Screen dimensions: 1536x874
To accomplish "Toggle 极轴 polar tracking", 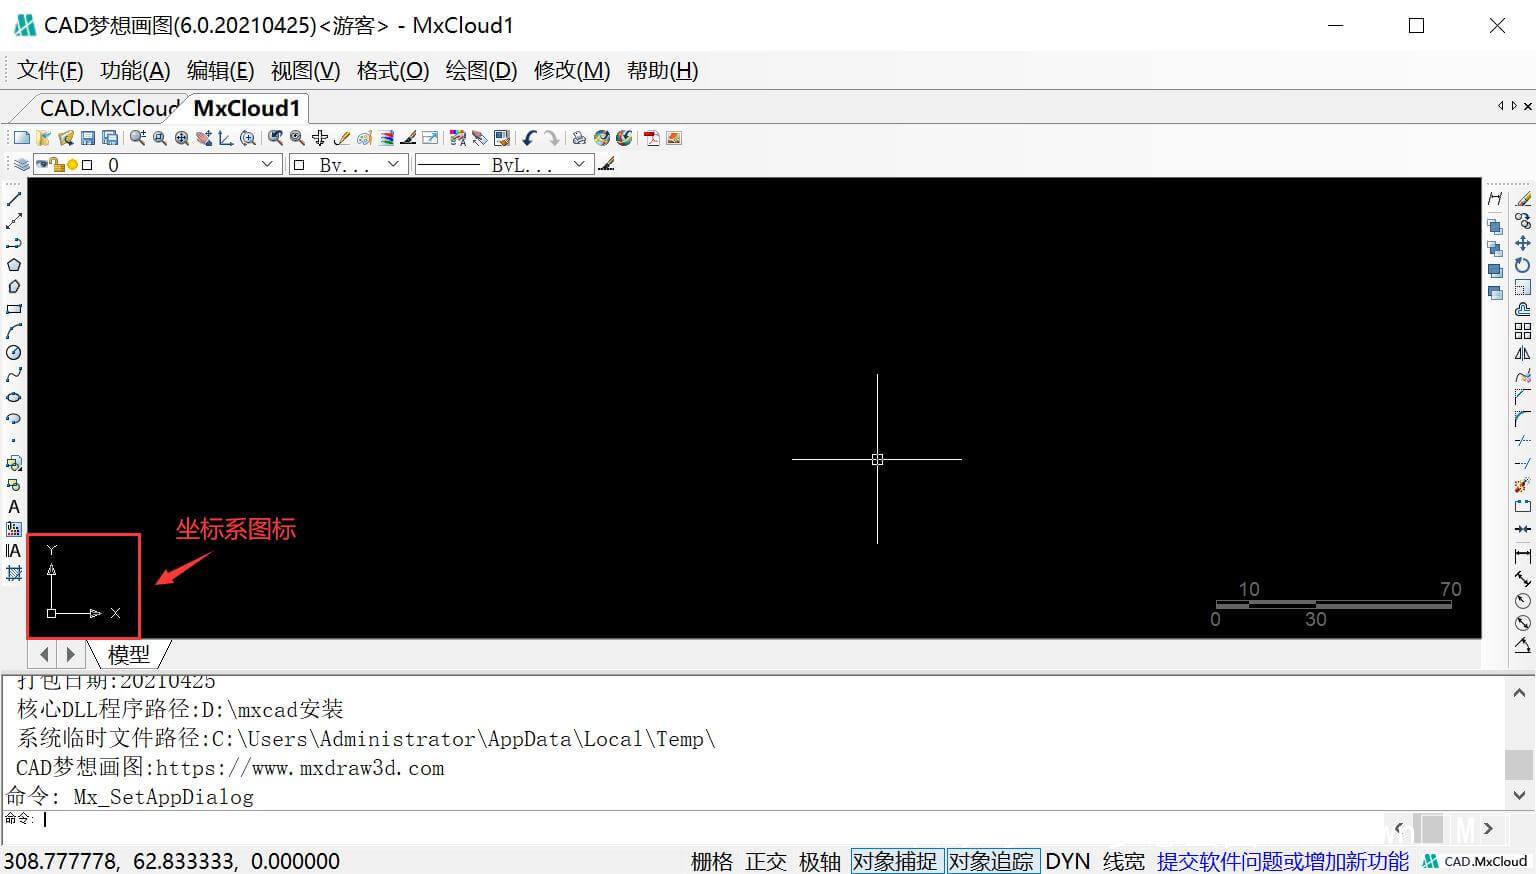I will pyautogui.click(x=820, y=861).
